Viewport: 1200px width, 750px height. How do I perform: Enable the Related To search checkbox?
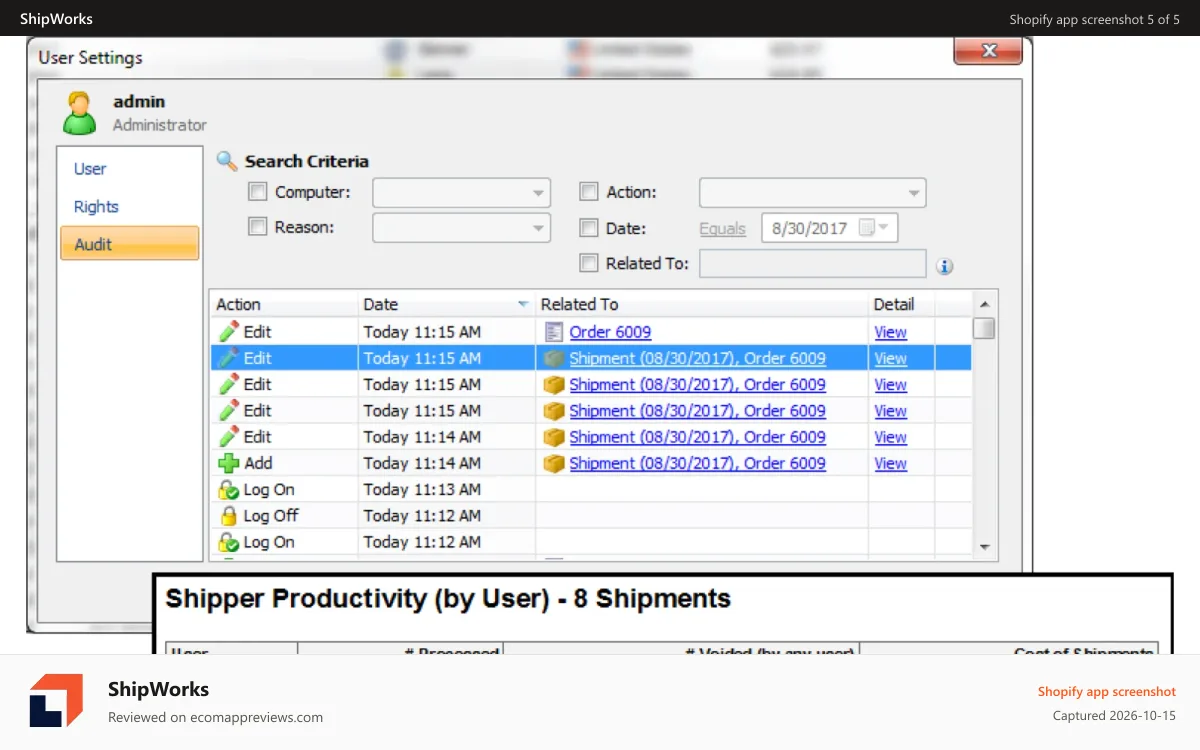click(589, 263)
